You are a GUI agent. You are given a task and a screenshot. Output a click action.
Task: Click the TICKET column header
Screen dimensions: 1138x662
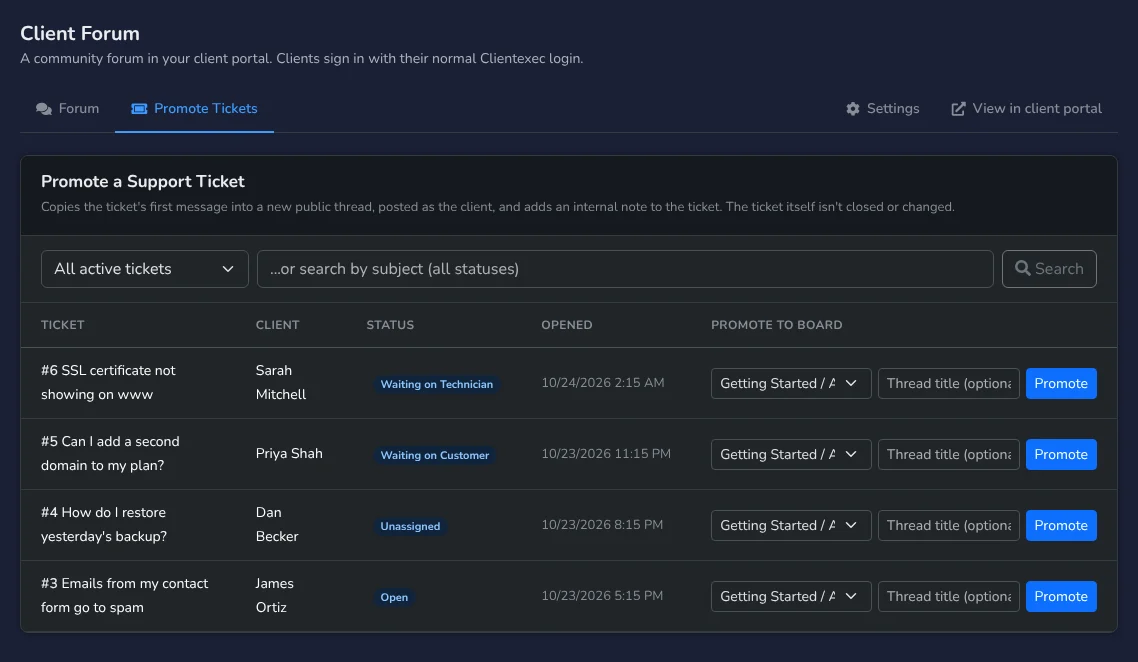[x=62, y=325]
